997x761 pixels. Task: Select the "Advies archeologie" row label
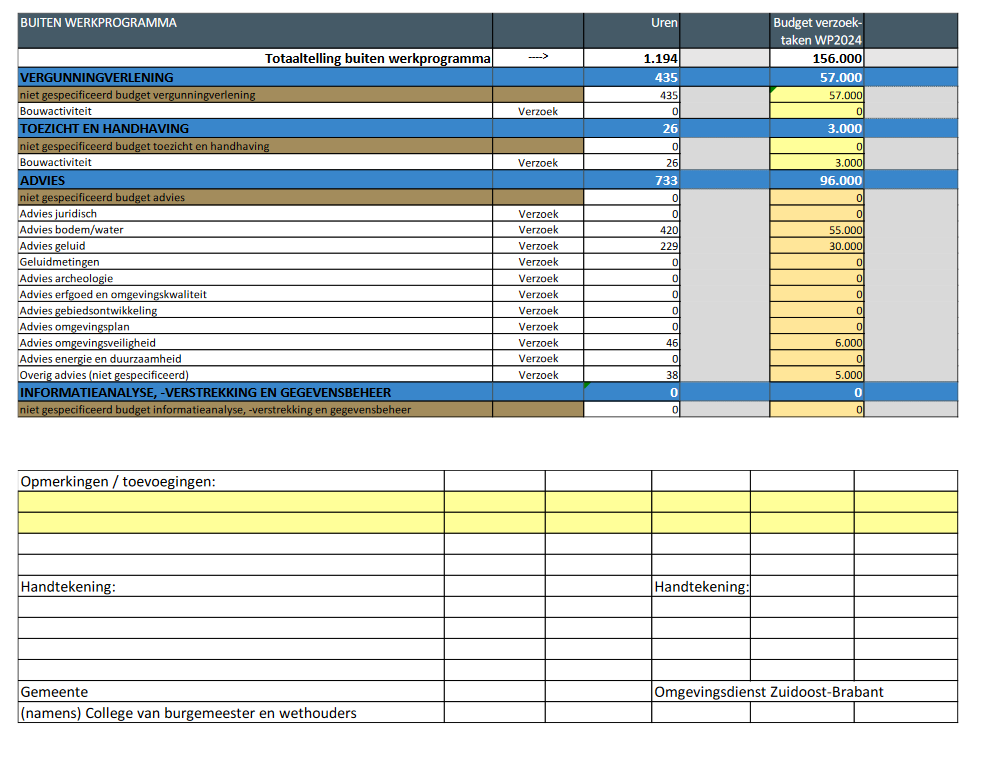(67, 278)
